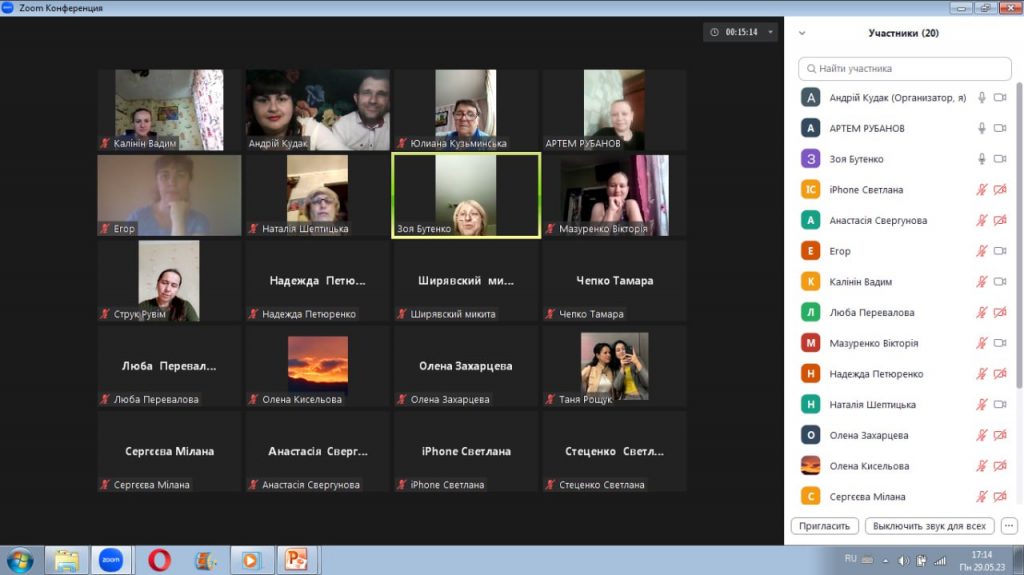Click the Пригласить button
The image size is (1024, 575).
[x=824, y=526]
